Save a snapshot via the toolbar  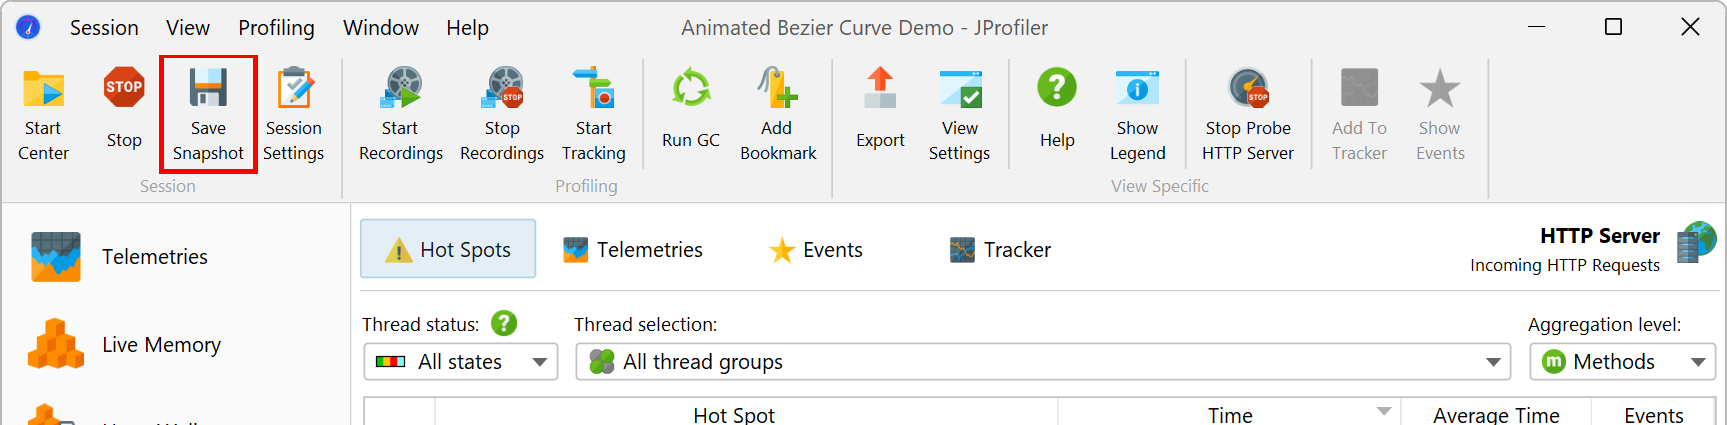(208, 112)
